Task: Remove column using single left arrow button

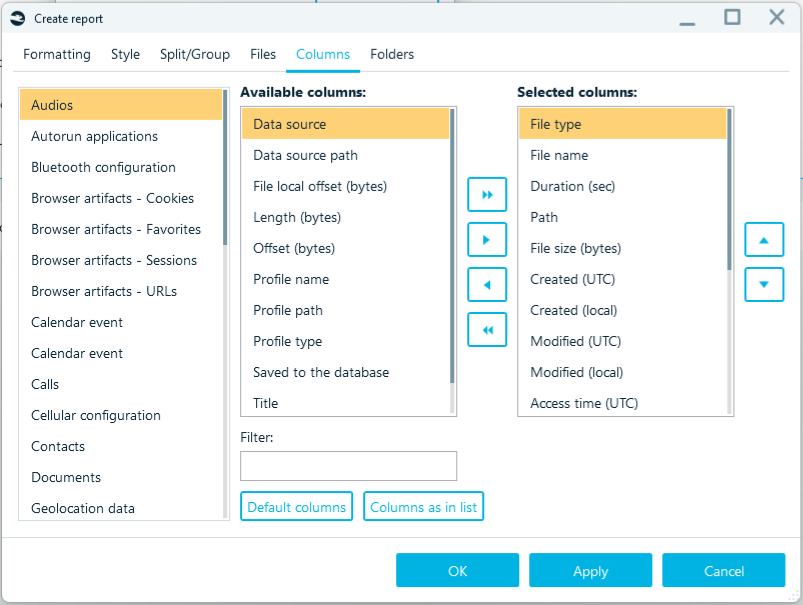Action: tap(487, 284)
